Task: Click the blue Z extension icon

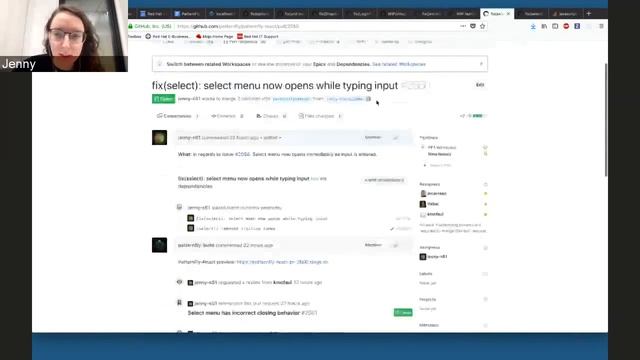Action: (577, 26)
